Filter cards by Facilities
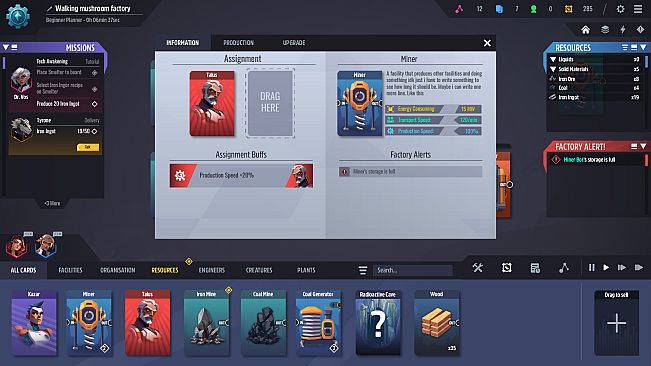Image resolution: width=651 pixels, height=366 pixels. point(70,270)
